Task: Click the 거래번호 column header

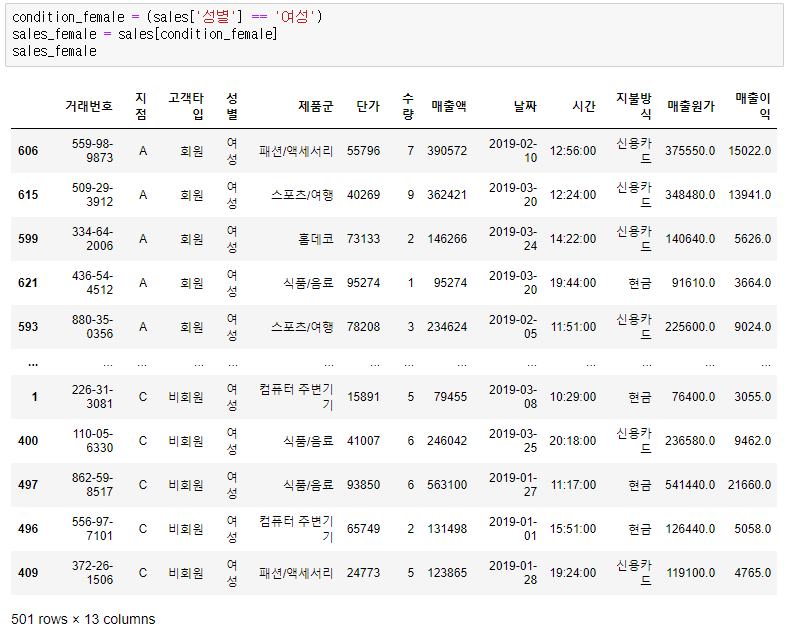Action: tap(89, 106)
